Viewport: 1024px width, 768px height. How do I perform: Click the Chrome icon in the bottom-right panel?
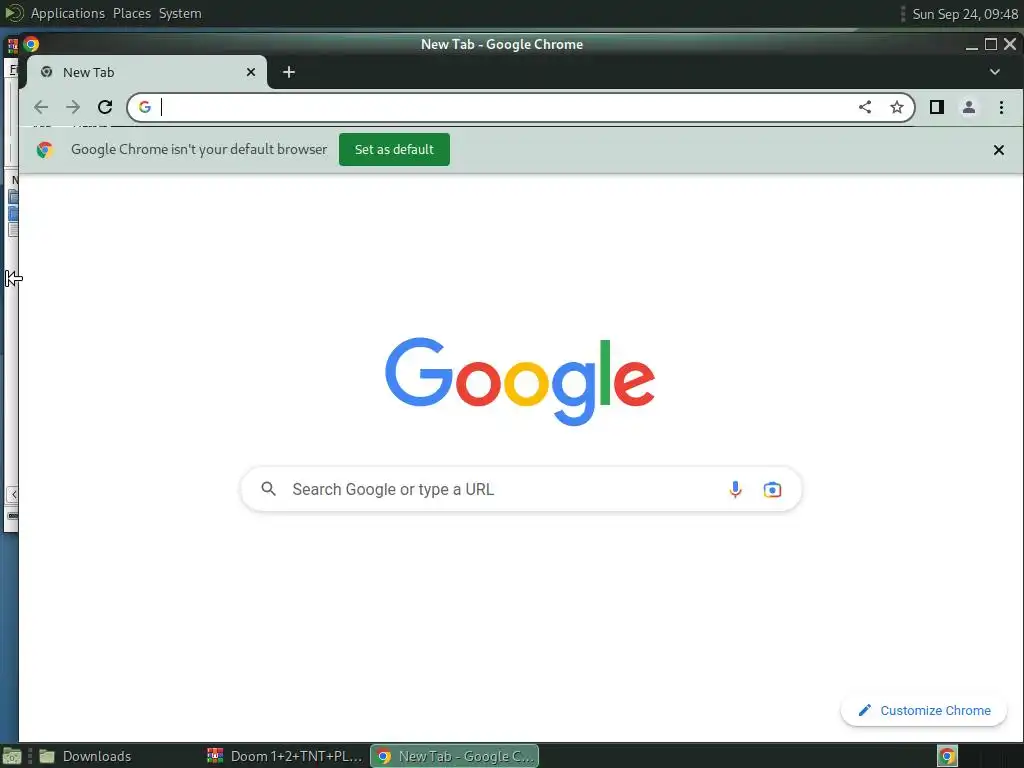(947, 756)
